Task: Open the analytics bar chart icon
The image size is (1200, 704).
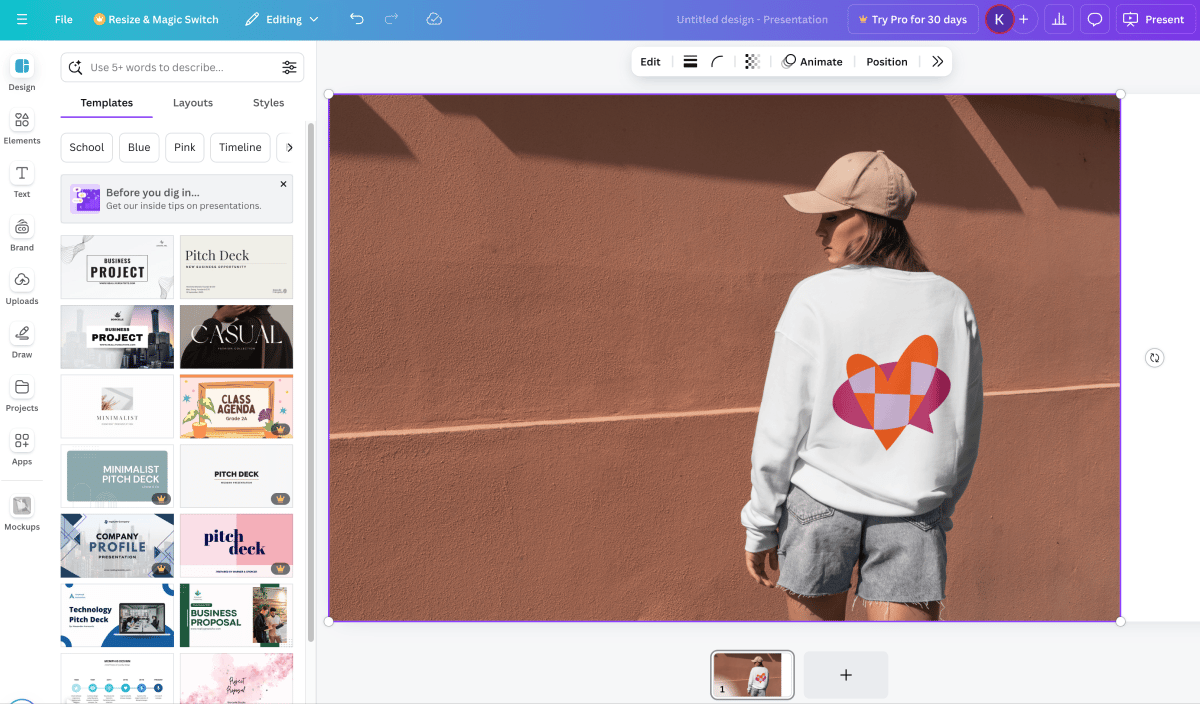Action: [x=1059, y=19]
